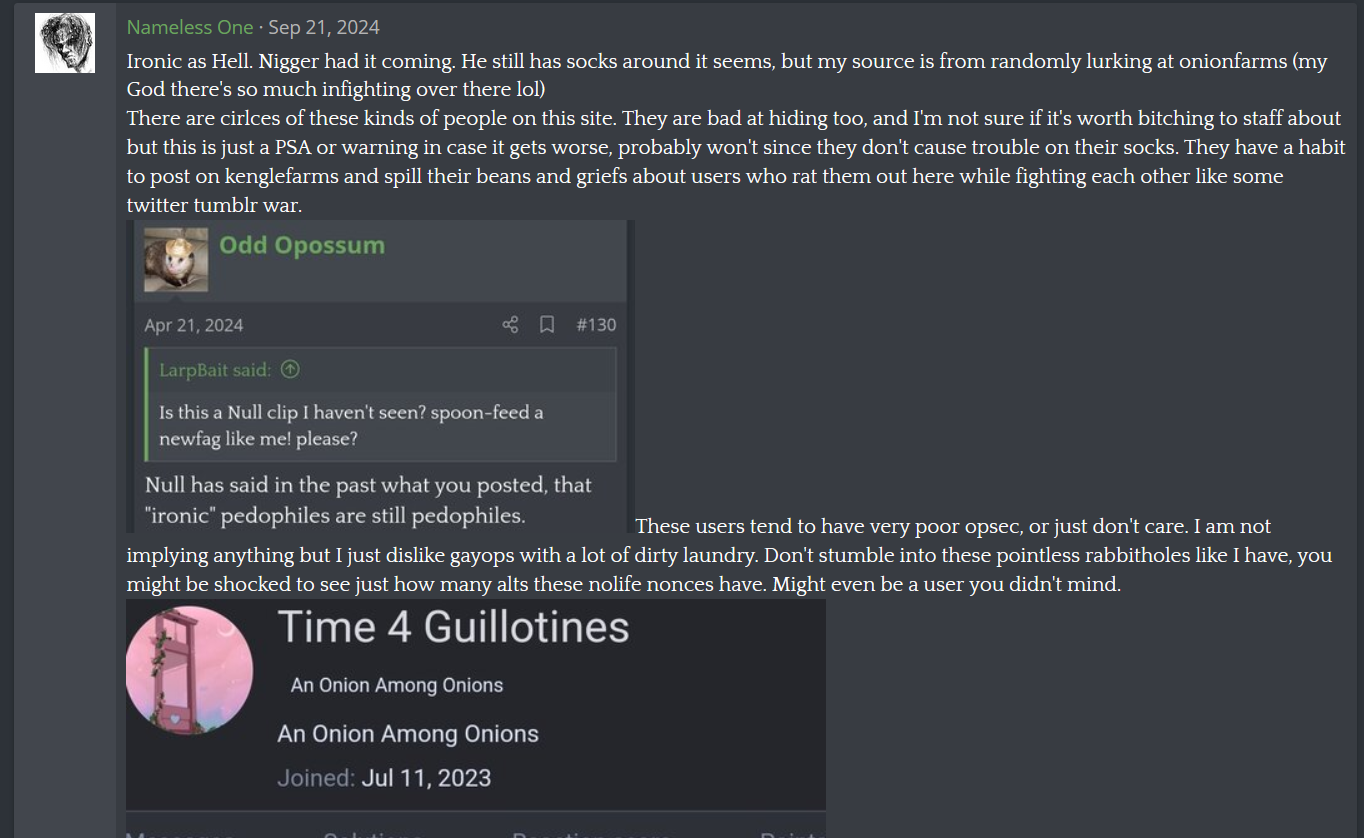Expand the quoted LarpBait message block
The width and height of the screenshot is (1364, 838).
click(x=381, y=405)
